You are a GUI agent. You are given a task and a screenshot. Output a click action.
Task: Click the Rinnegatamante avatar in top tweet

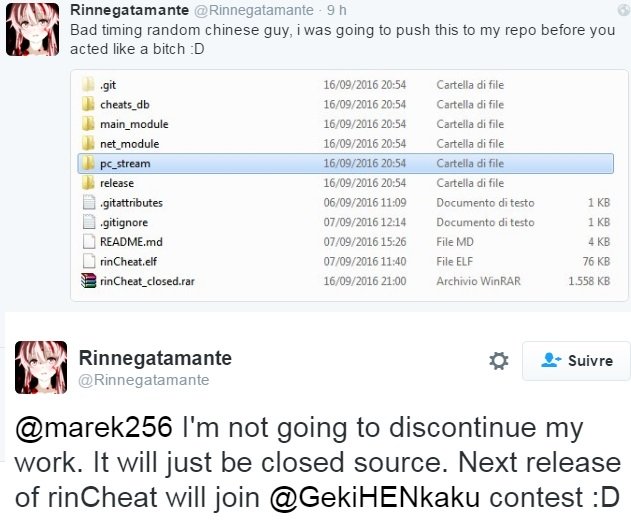33,29
